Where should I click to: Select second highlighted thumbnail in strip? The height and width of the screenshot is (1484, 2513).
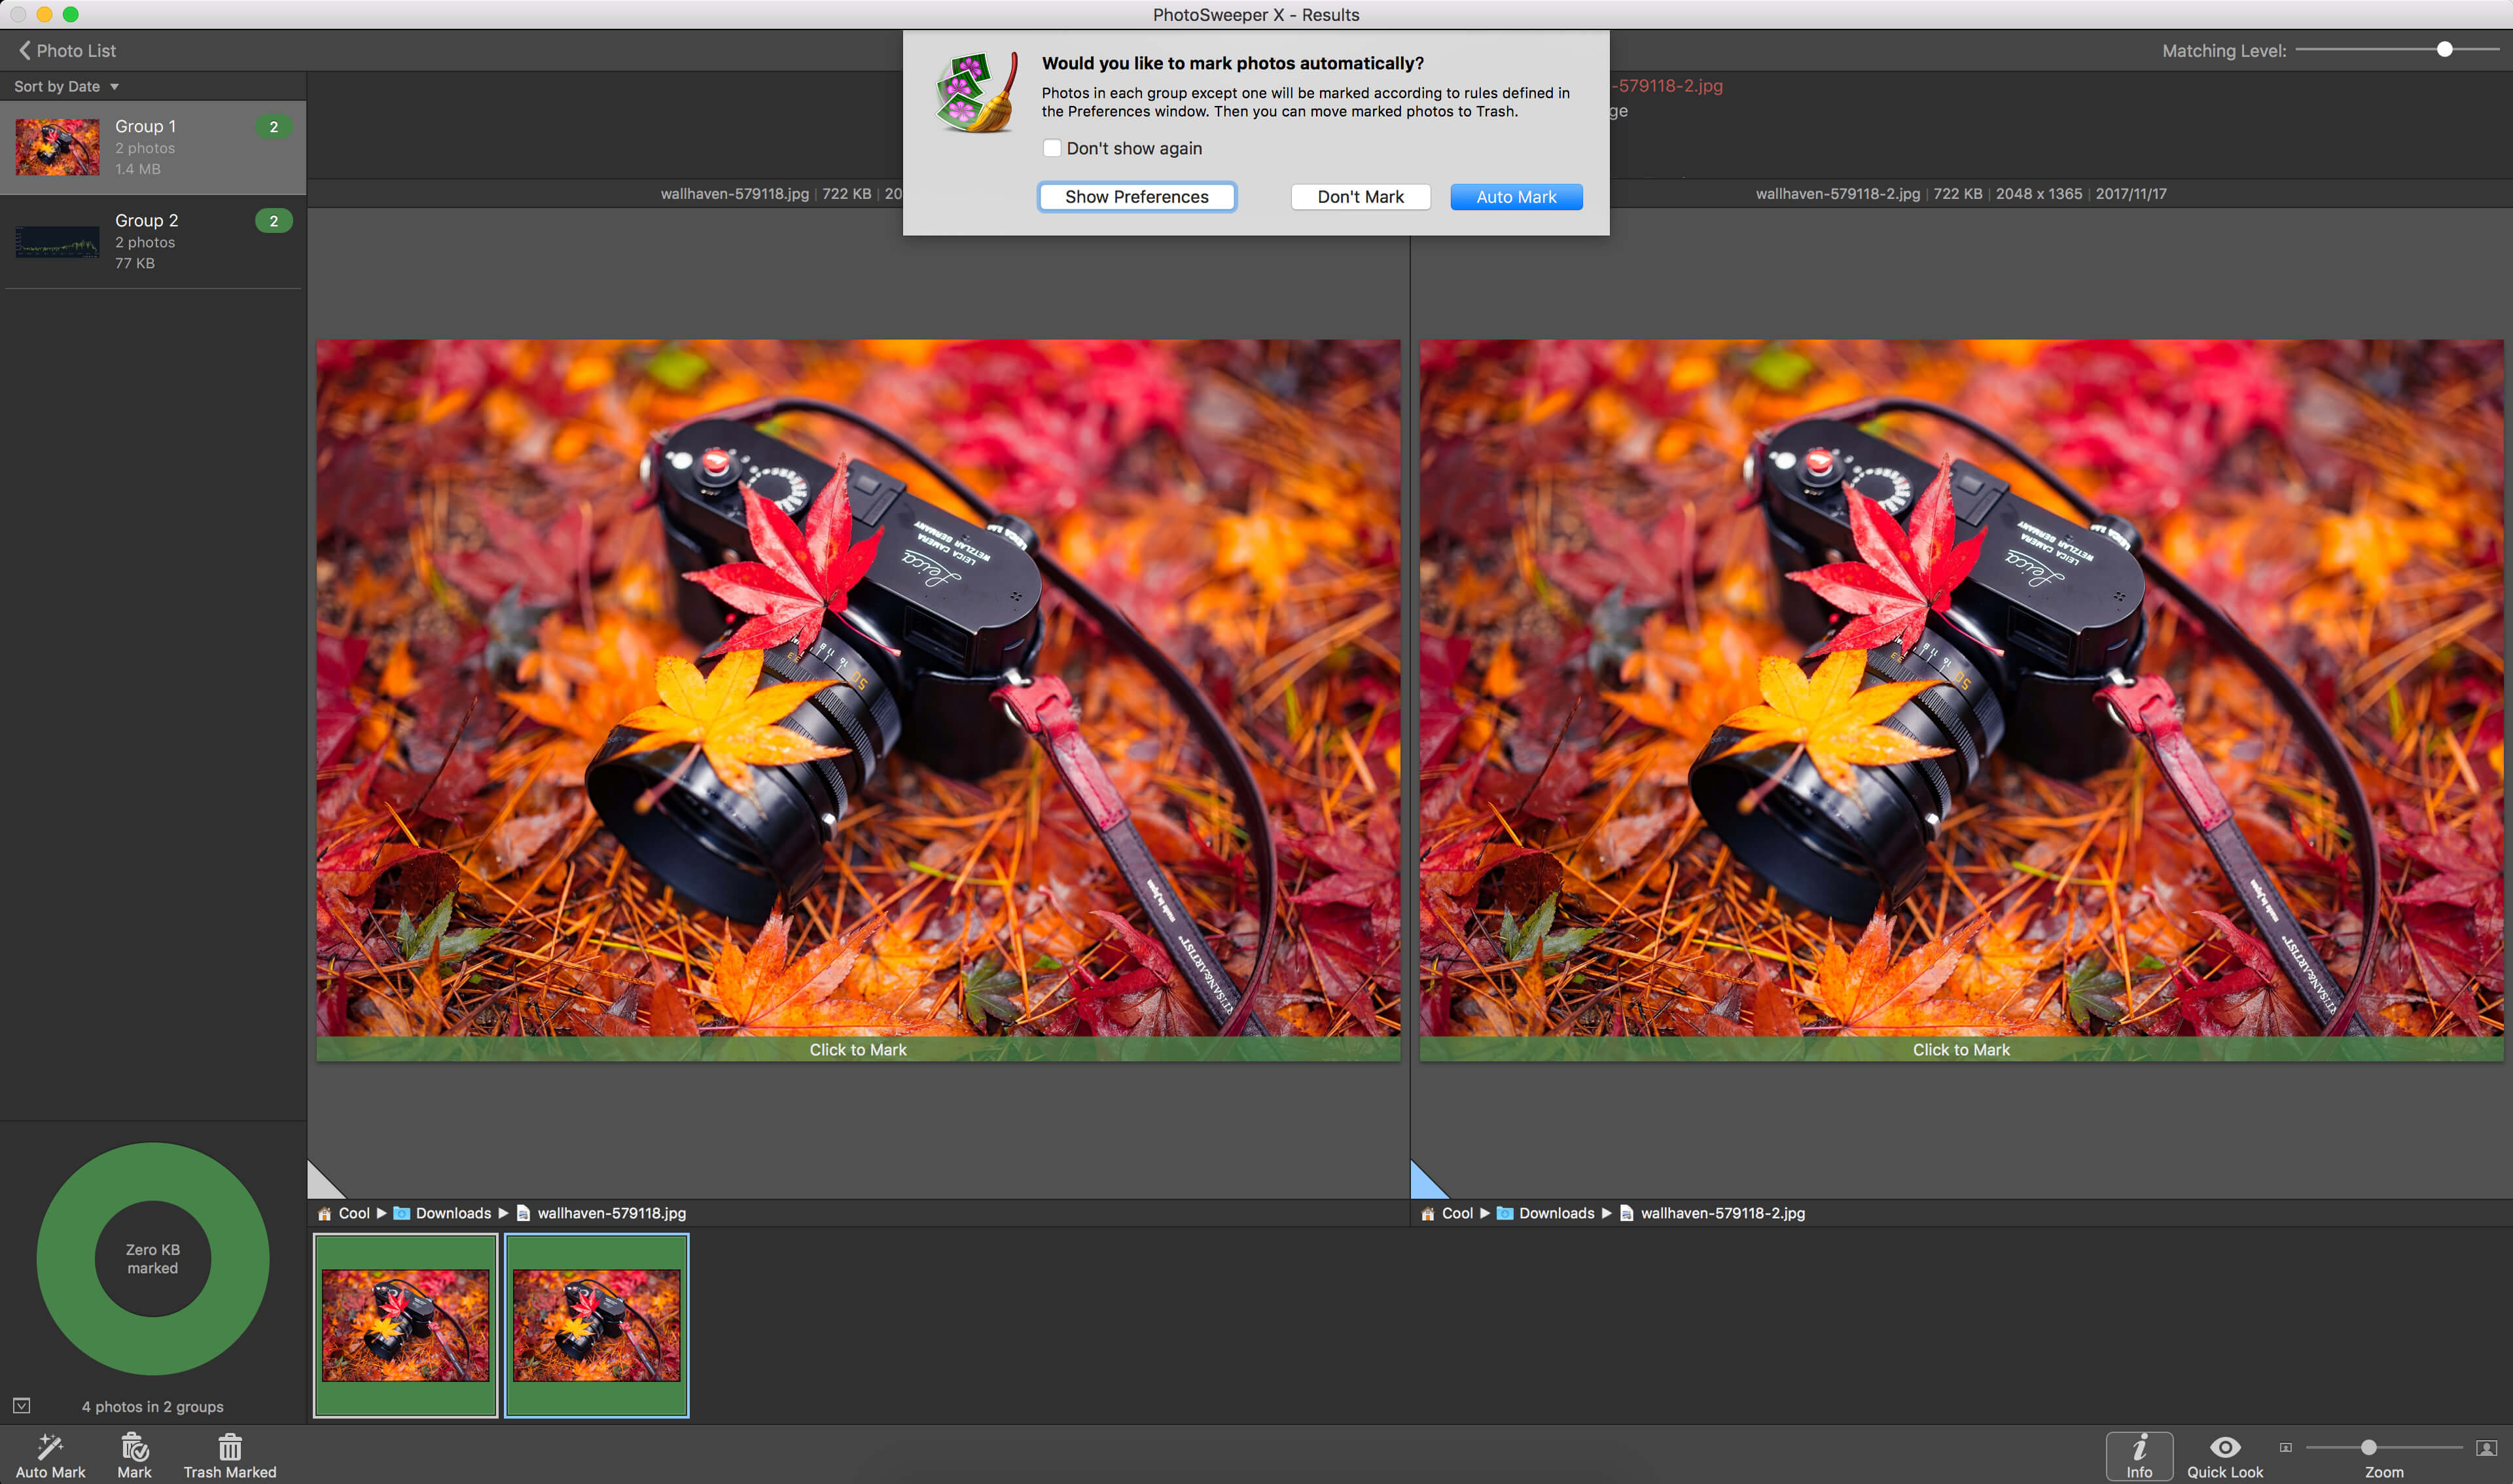pos(596,1325)
